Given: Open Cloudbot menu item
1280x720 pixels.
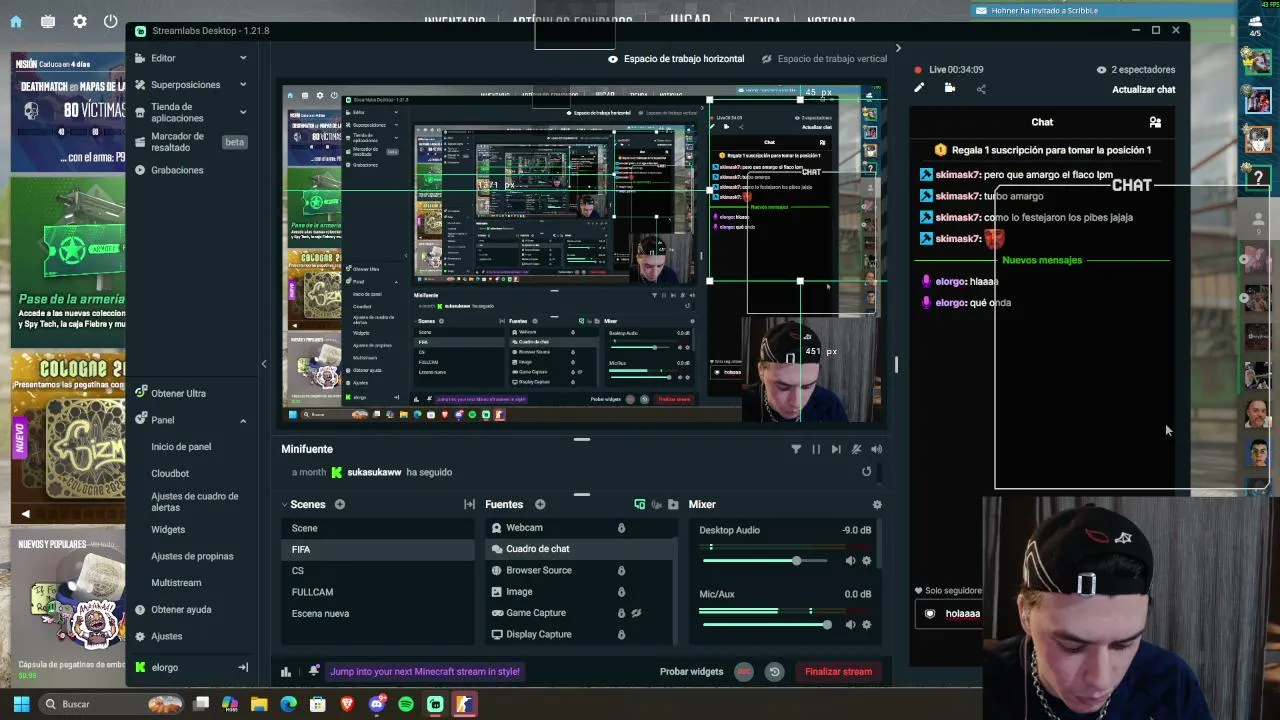Looking at the screenshot, I should [x=170, y=473].
